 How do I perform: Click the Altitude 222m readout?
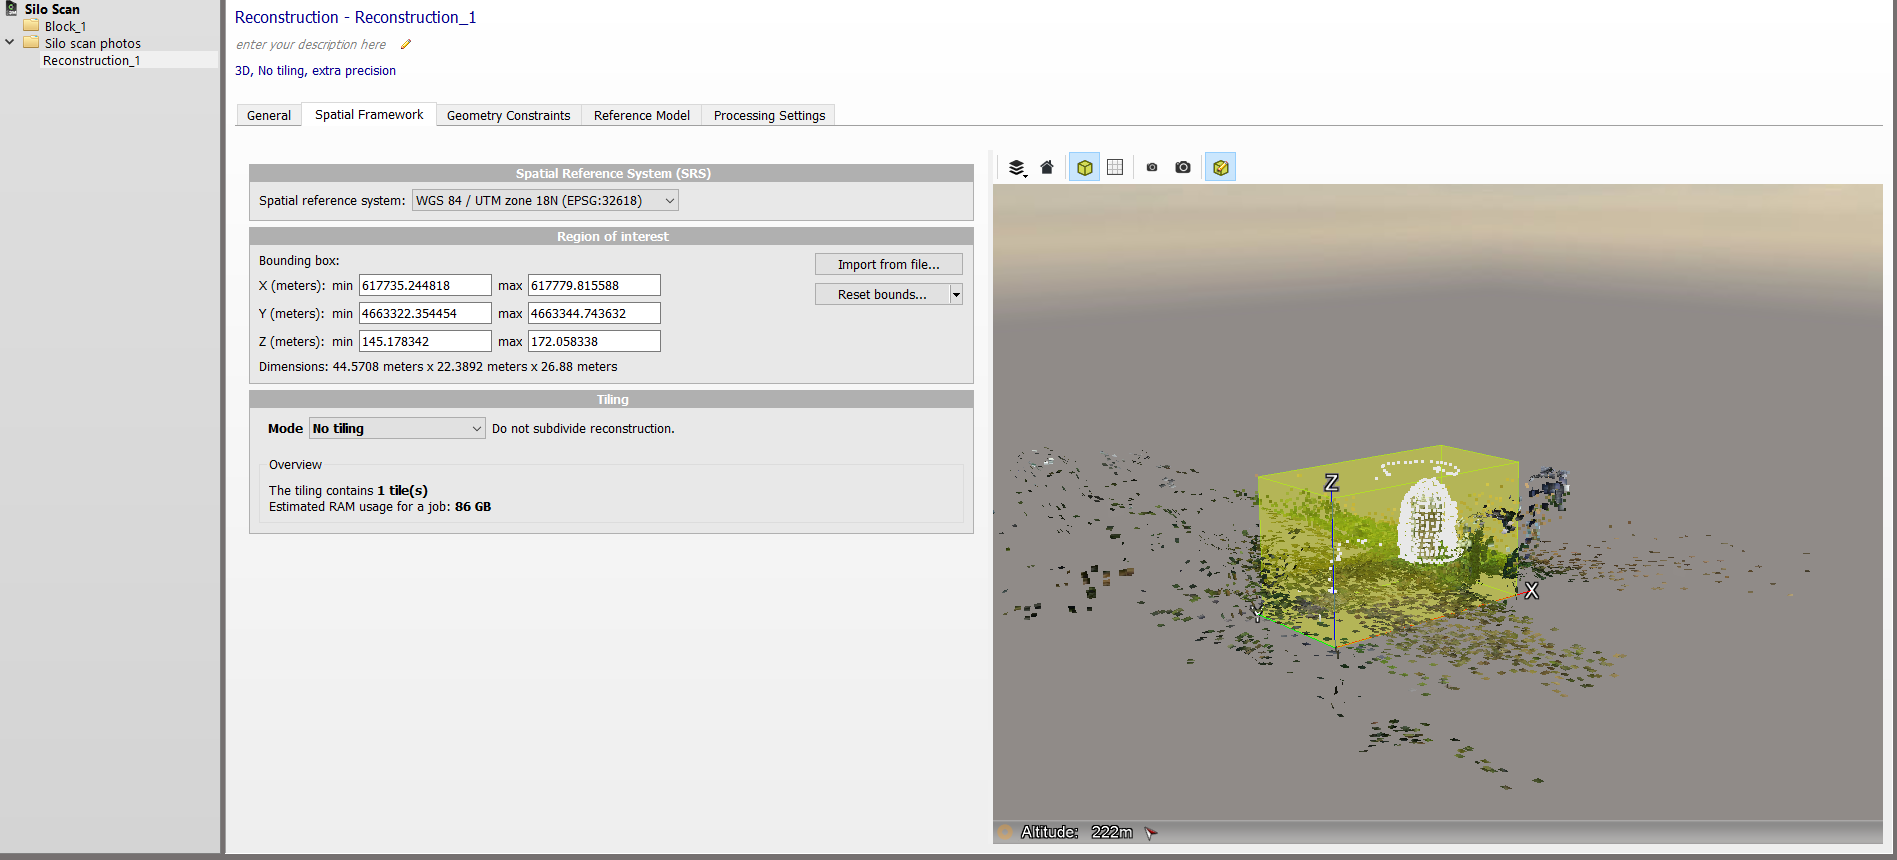click(x=1076, y=832)
